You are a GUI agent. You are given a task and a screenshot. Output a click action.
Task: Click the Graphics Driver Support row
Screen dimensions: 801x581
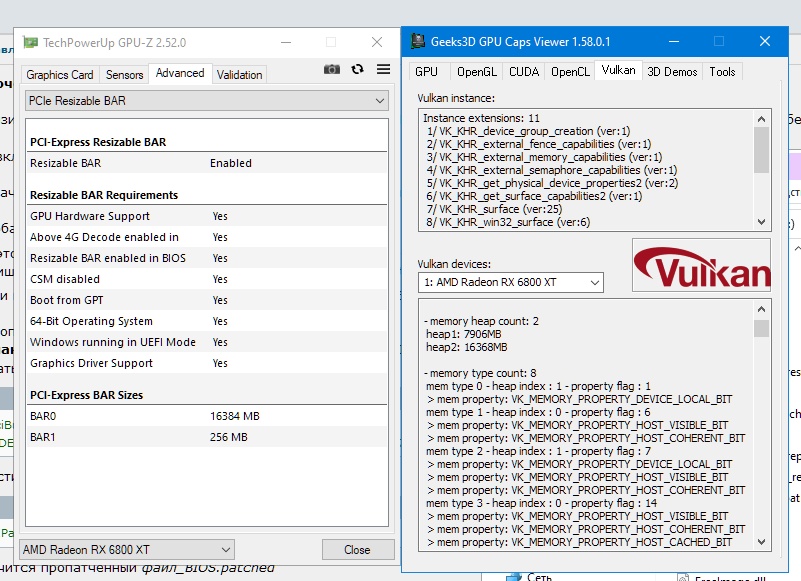click(x=207, y=363)
